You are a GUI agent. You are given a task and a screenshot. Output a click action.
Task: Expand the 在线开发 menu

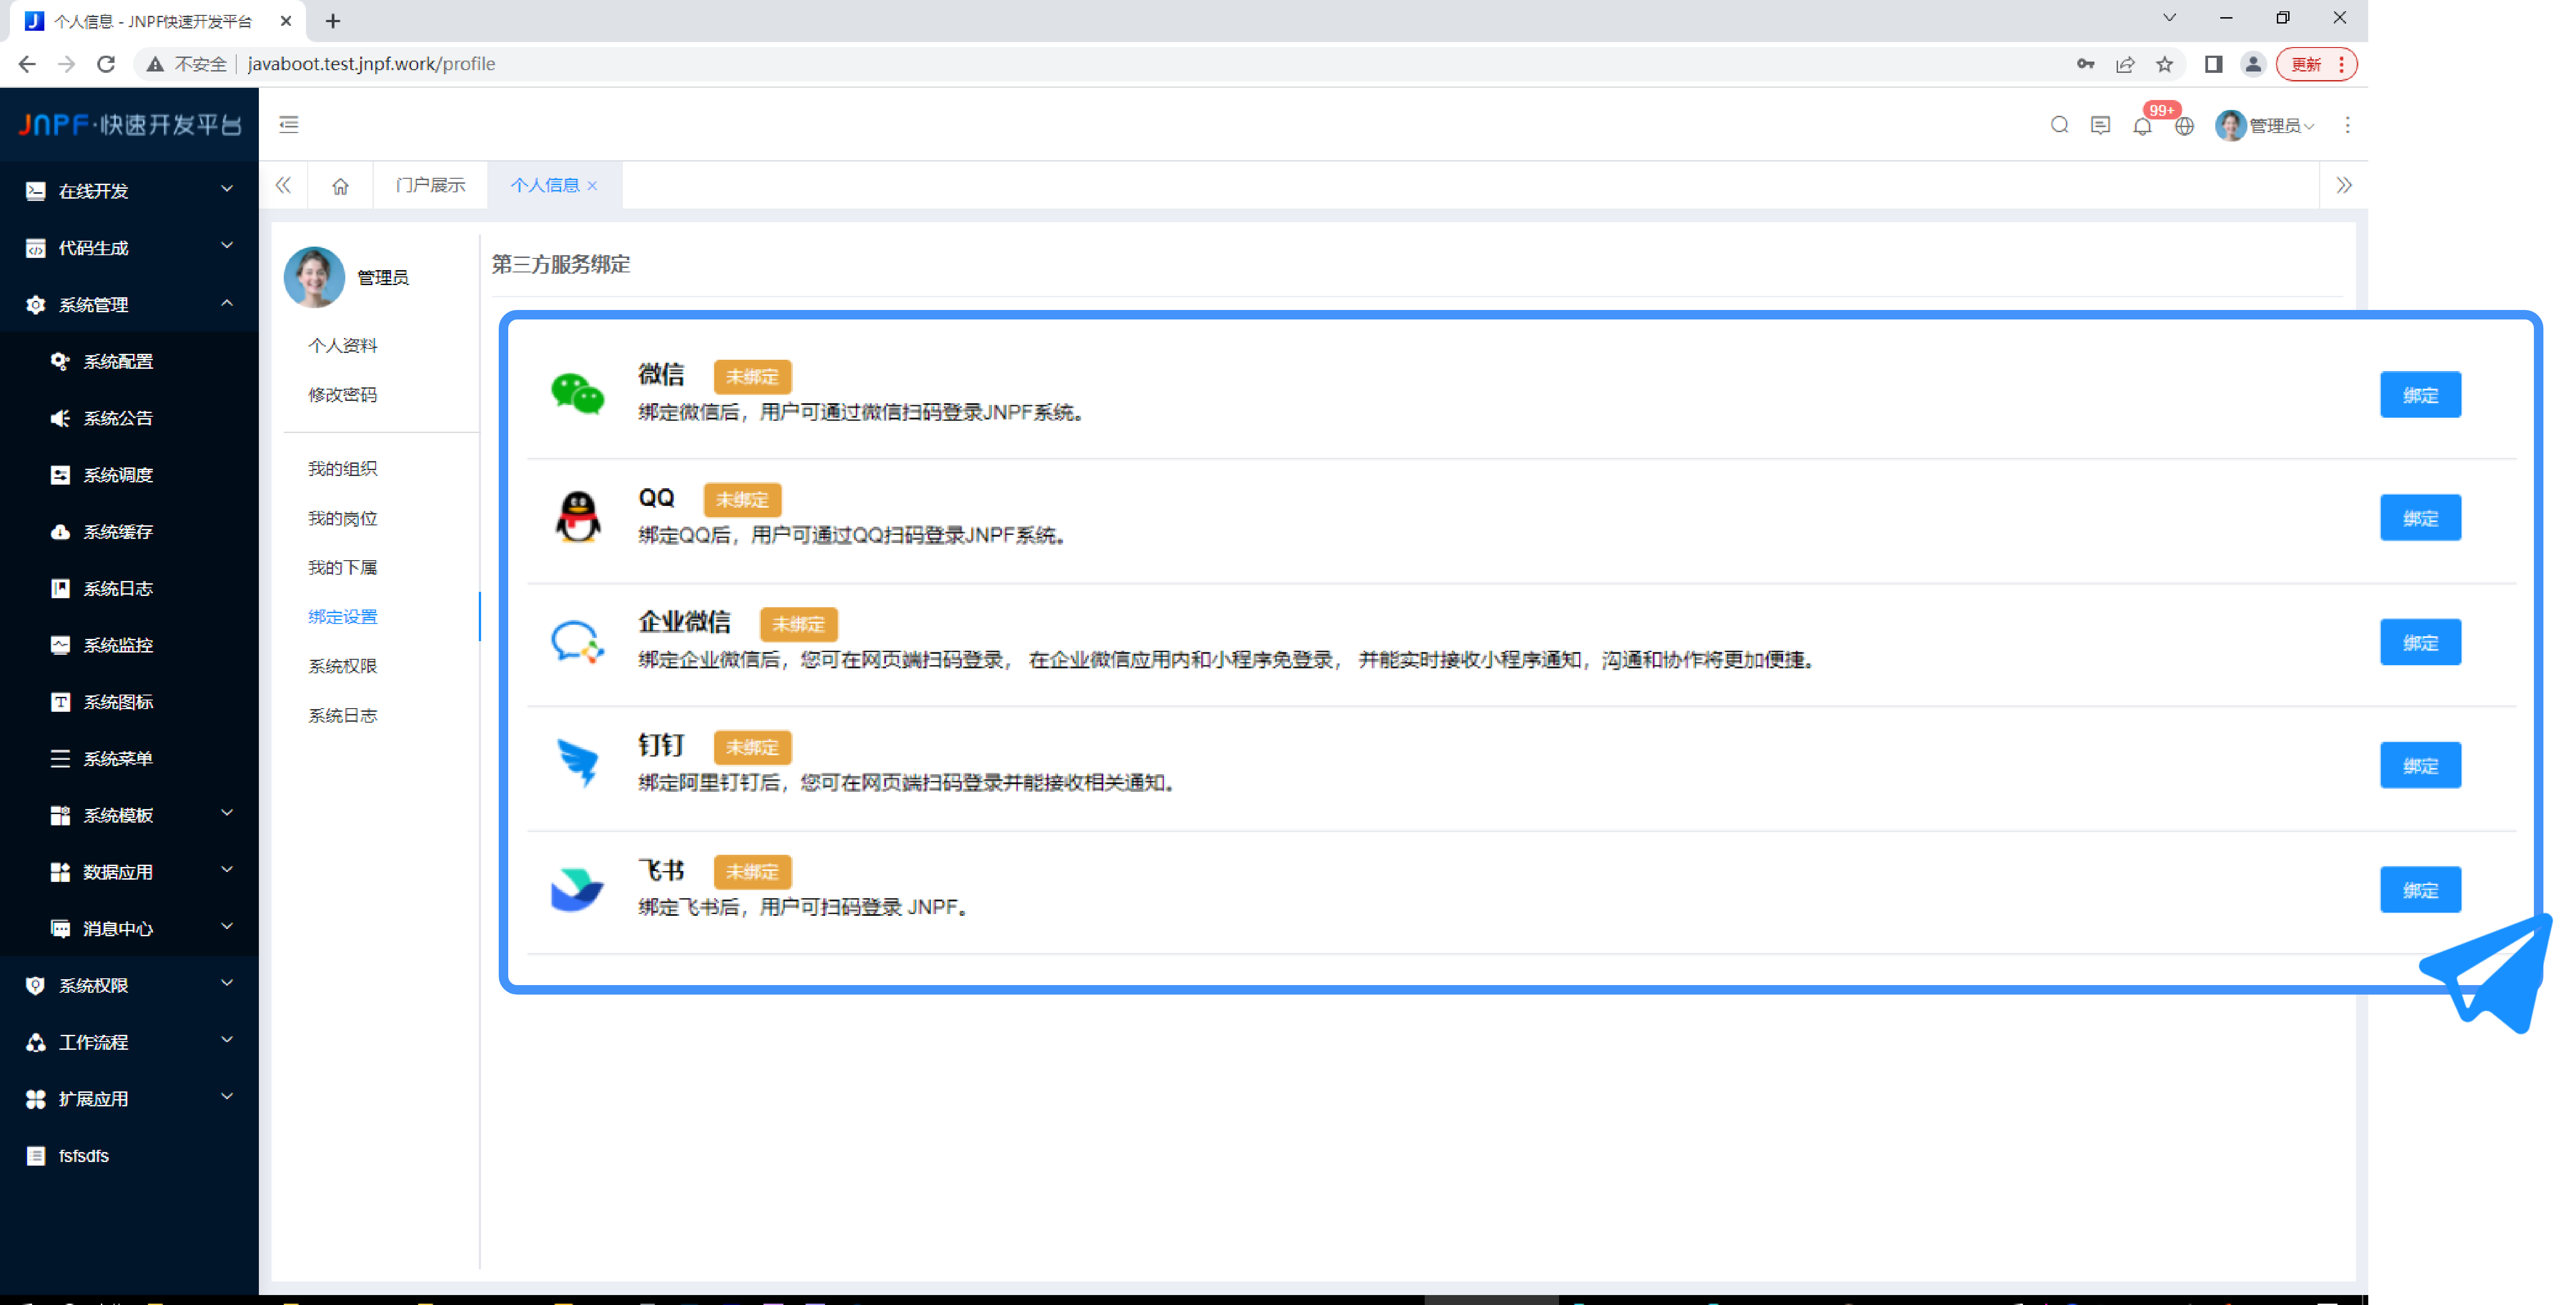coord(129,191)
